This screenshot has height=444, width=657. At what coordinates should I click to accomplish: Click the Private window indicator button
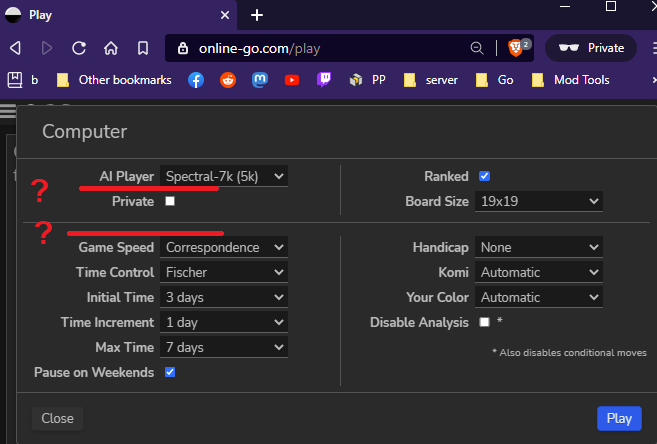coord(591,48)
